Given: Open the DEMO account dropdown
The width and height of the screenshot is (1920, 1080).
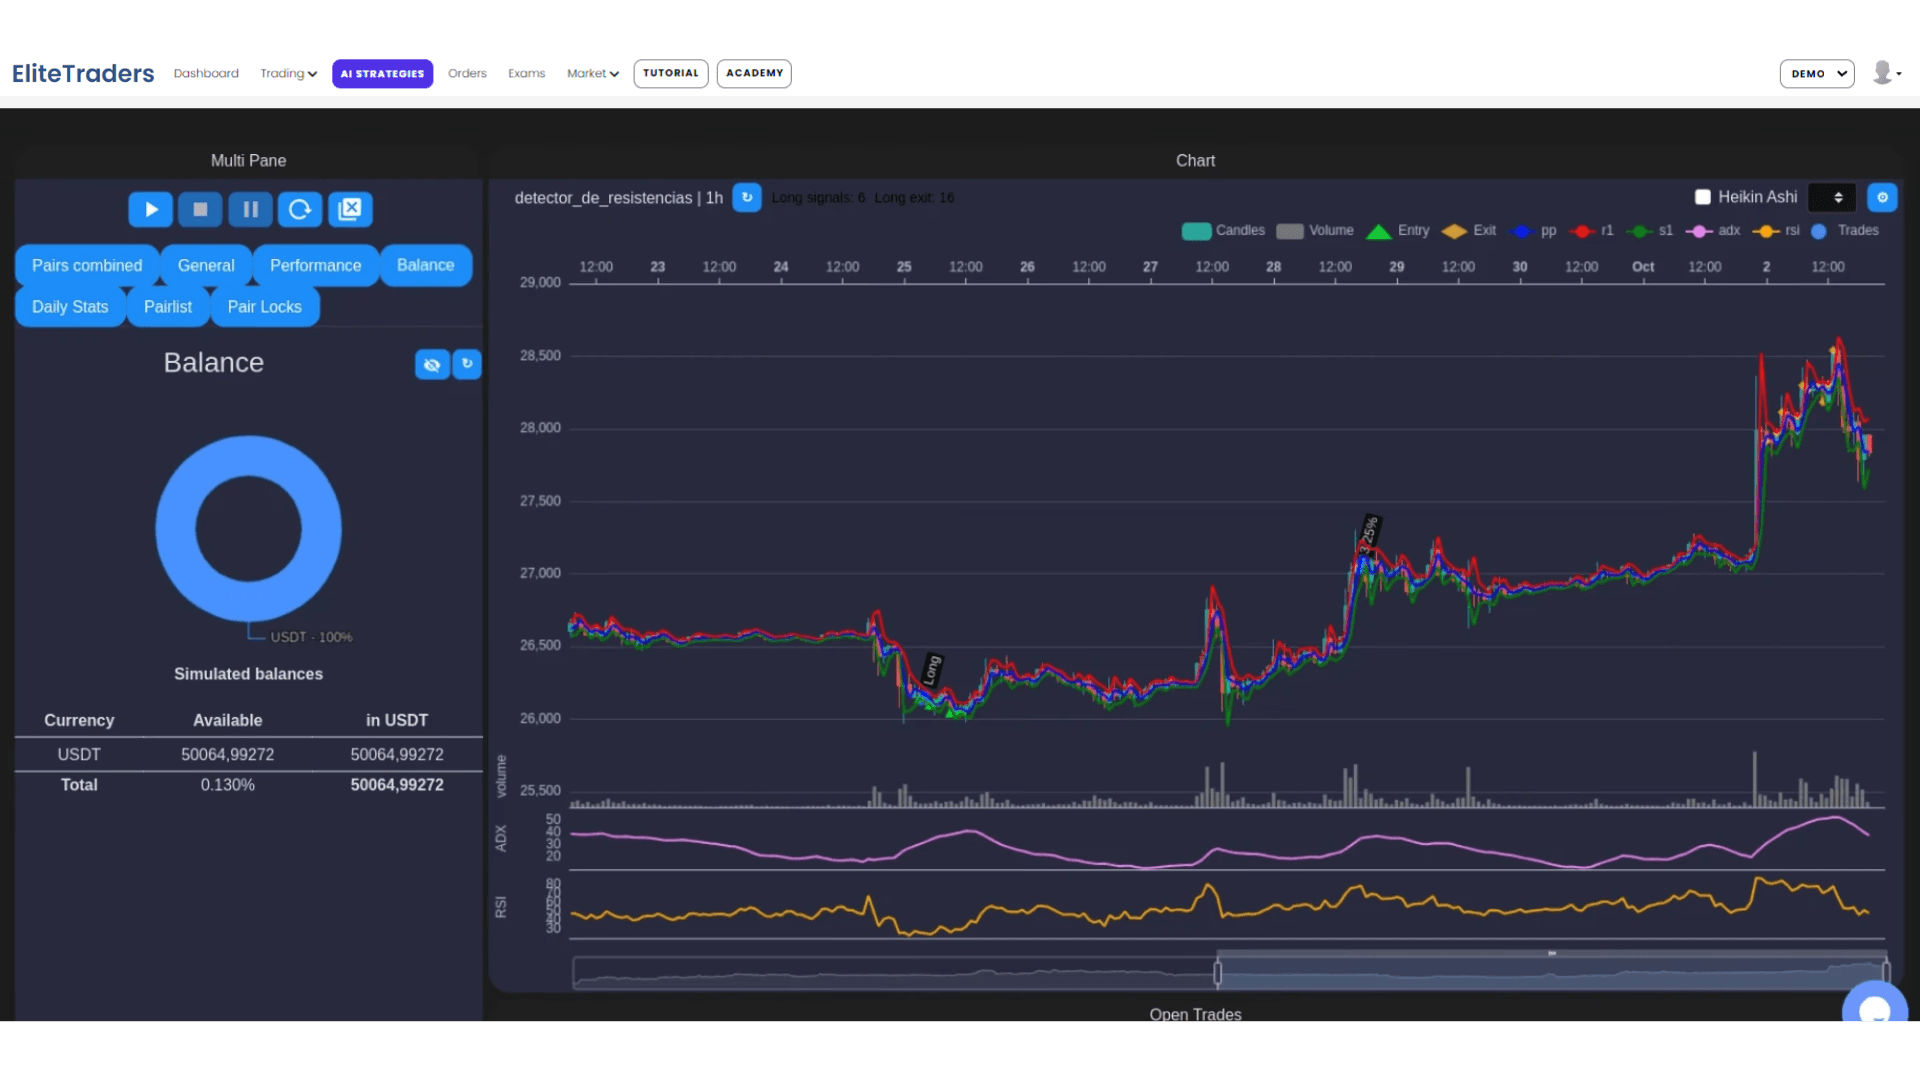Looking at the screenshot, I should pyautogui.click(x=1817, y=73).
